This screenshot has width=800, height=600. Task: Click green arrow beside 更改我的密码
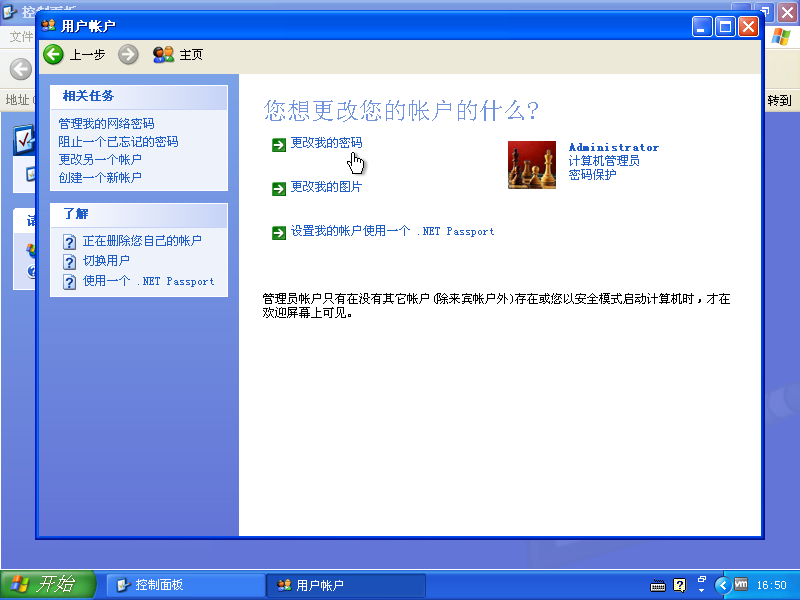pos(278,146)
